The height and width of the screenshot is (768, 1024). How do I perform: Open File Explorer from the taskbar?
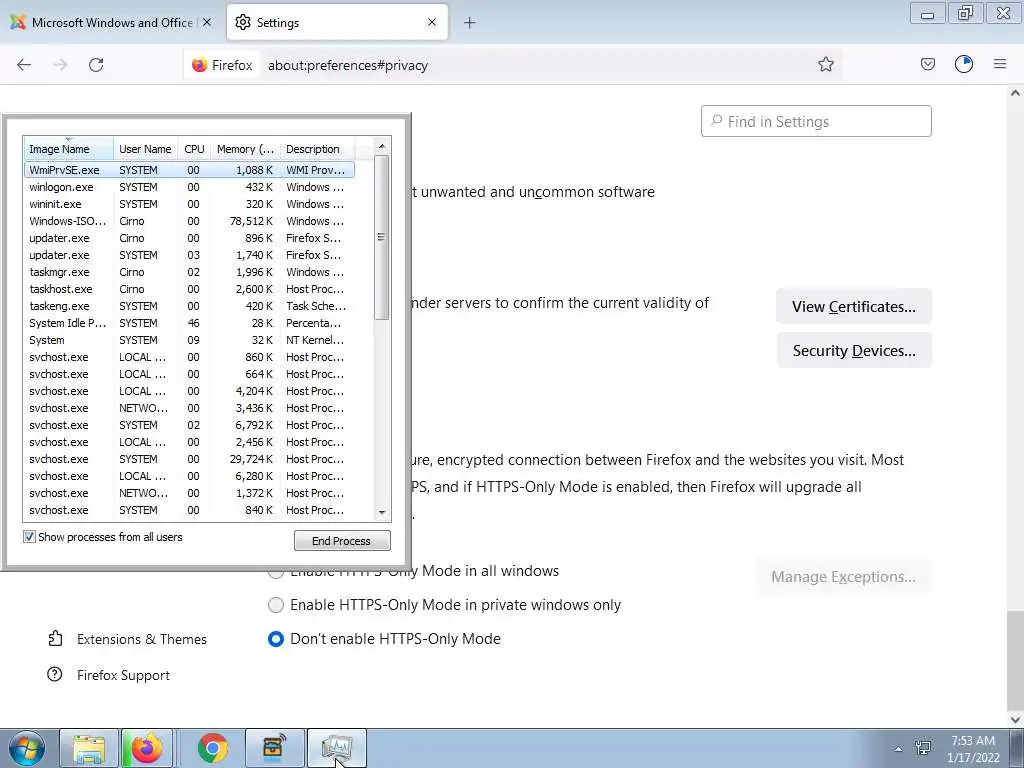89,748
